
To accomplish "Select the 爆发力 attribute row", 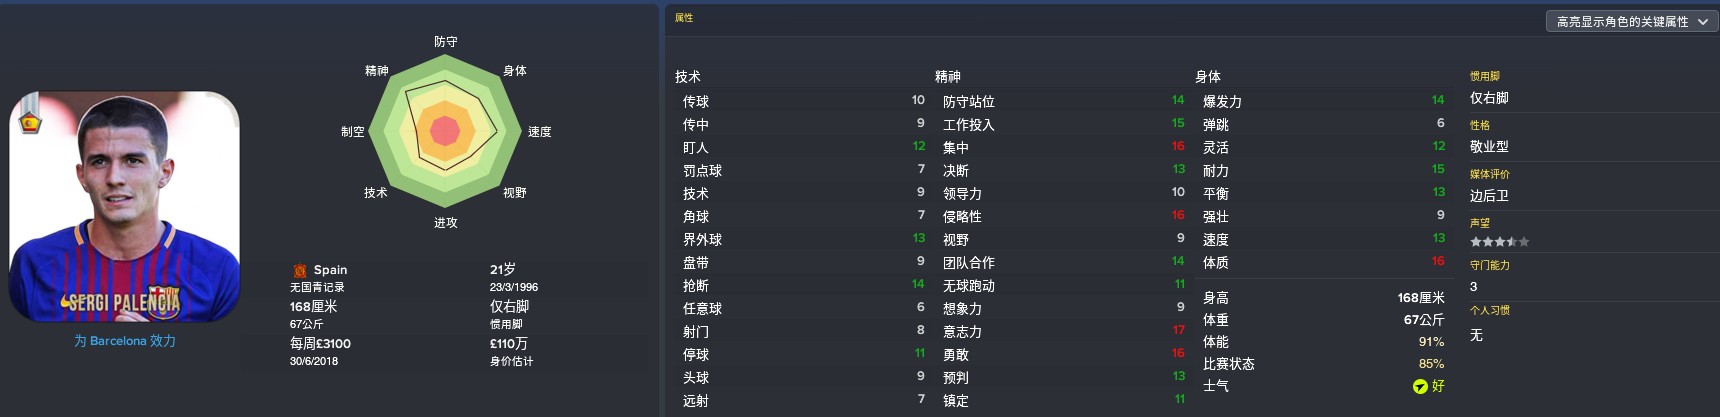I will (x=1323, y=101).
